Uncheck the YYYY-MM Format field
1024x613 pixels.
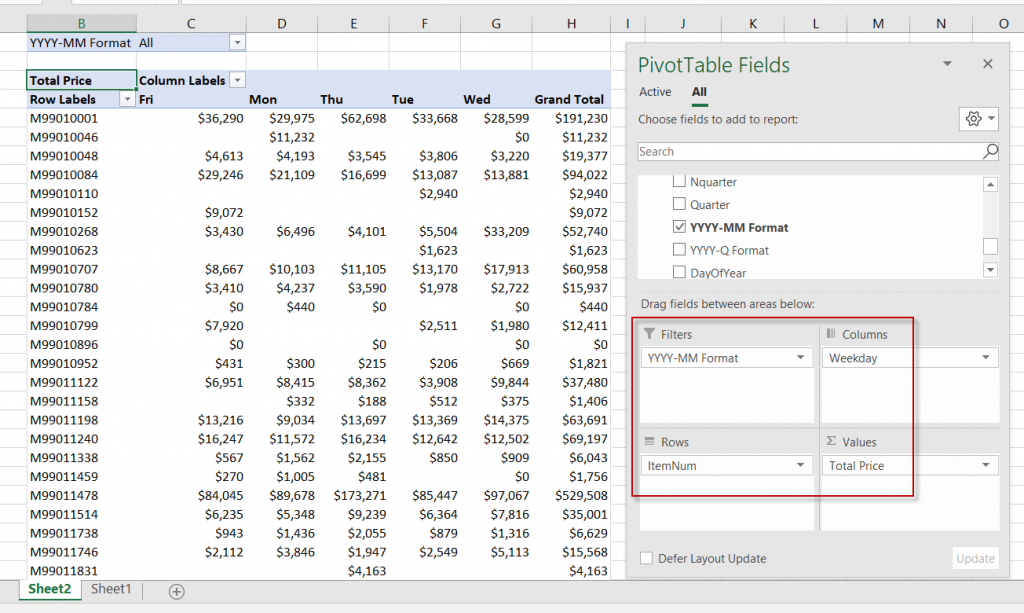click(680, 227)
